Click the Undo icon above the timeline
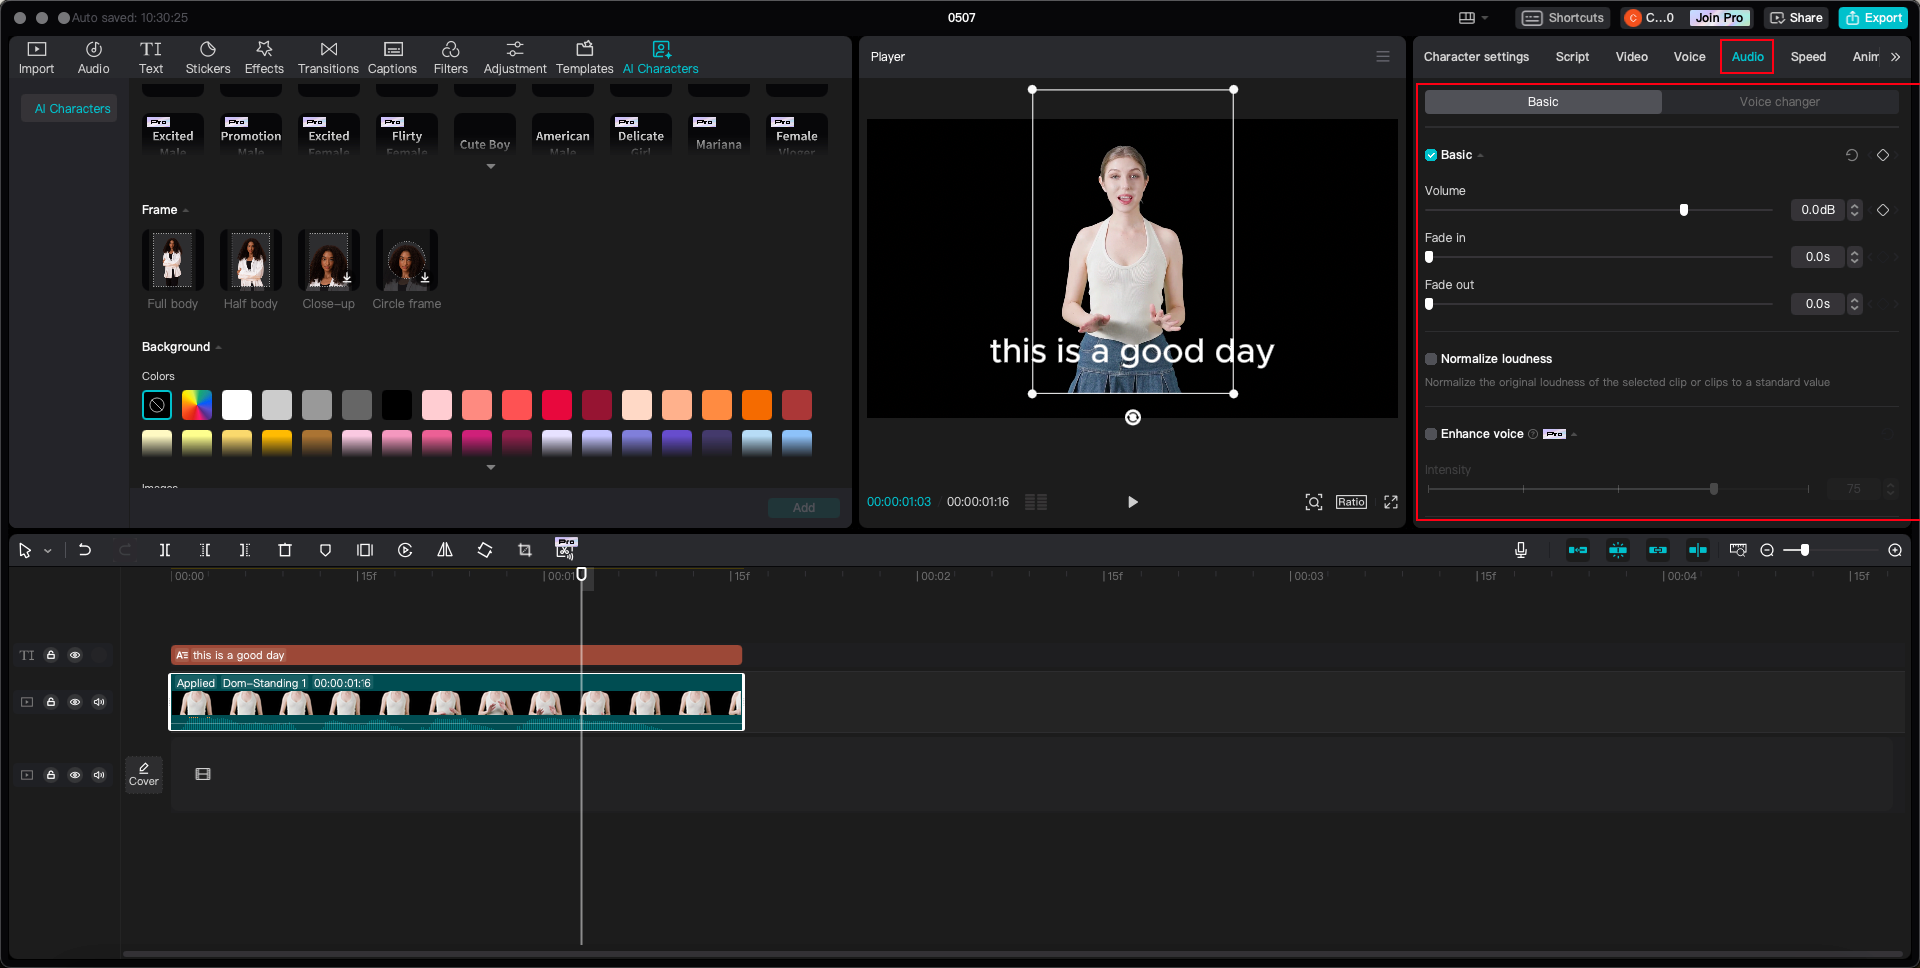This screenshot has width=1920, height=968. tap(84, 550)
